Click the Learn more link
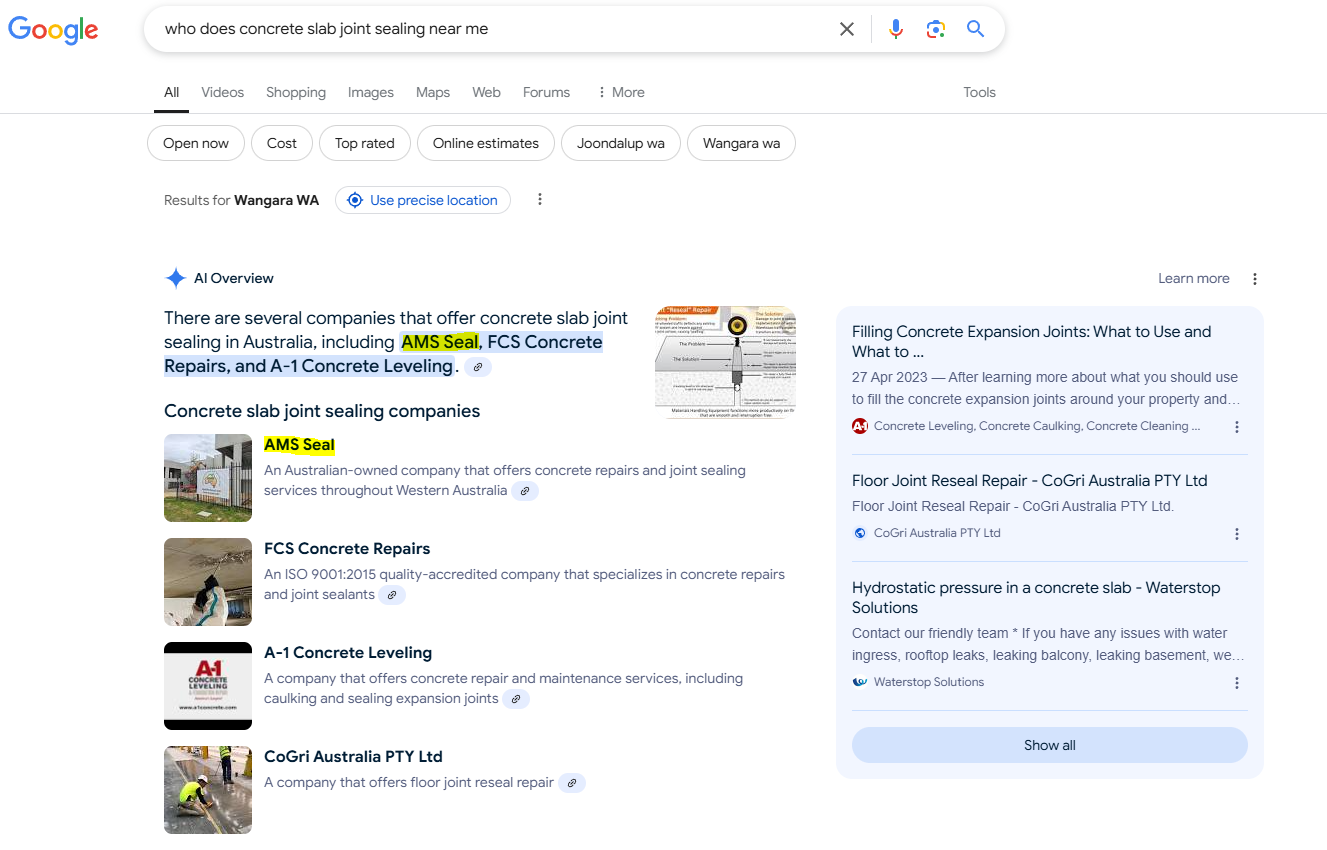This screenshot has width=1327, height=850. [x=1194, y=279]
